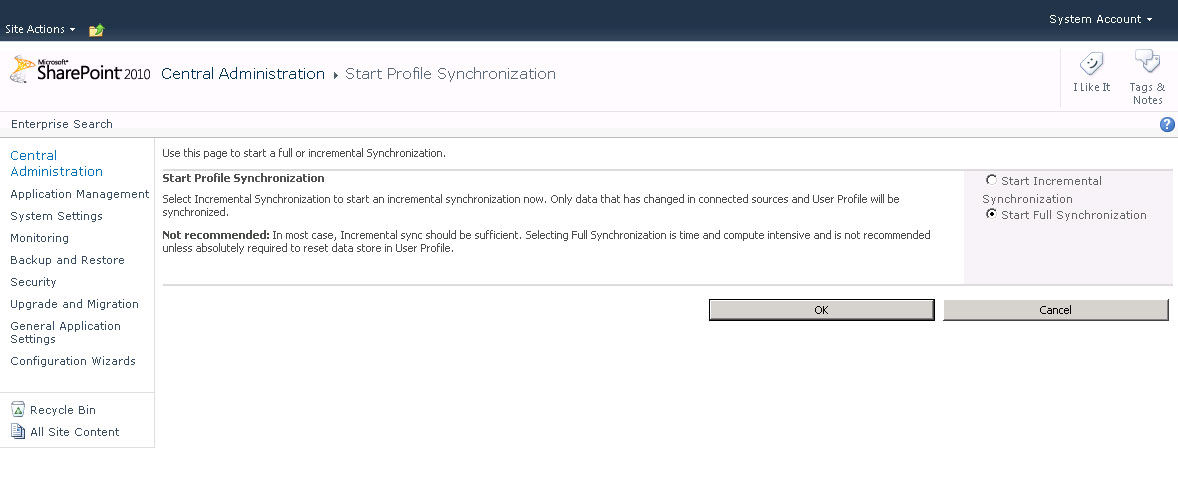
Task: Click the SharePoint 2010 logo
Action: point(80,70)
